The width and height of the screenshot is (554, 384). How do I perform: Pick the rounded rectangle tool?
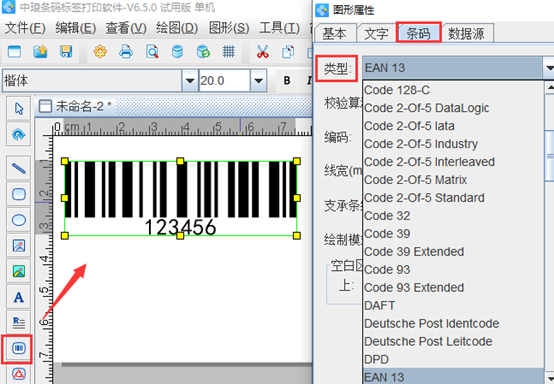19,194
